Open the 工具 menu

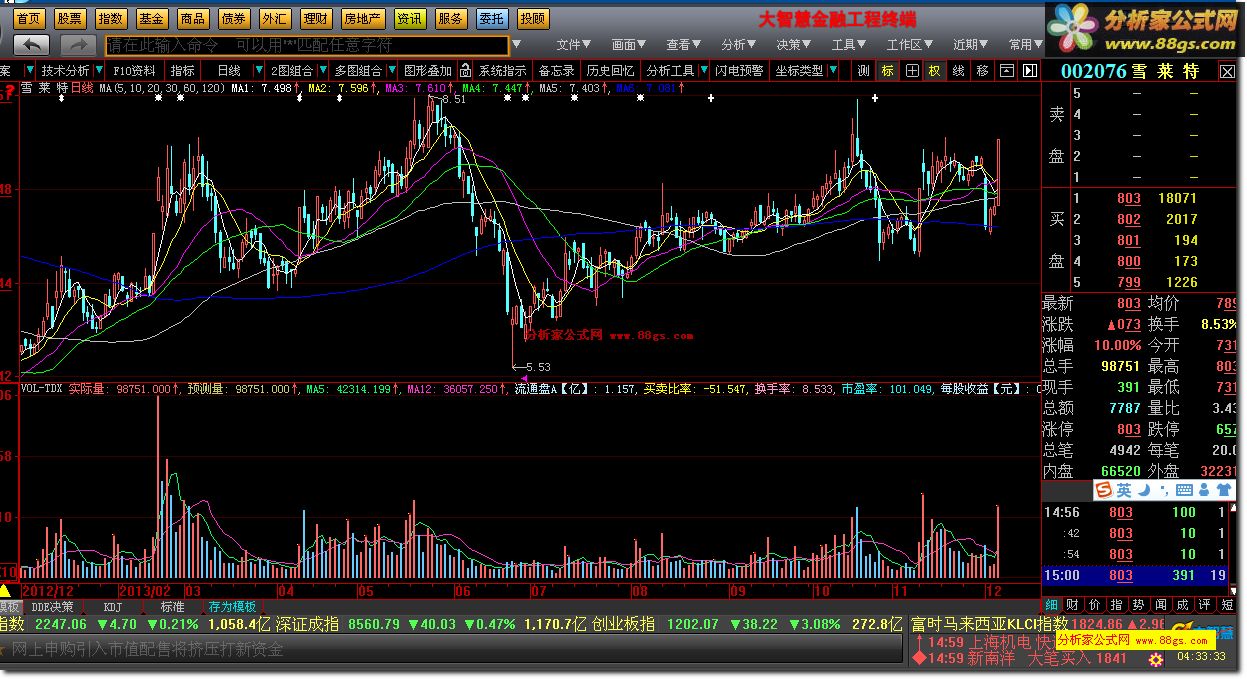[848, 45]
